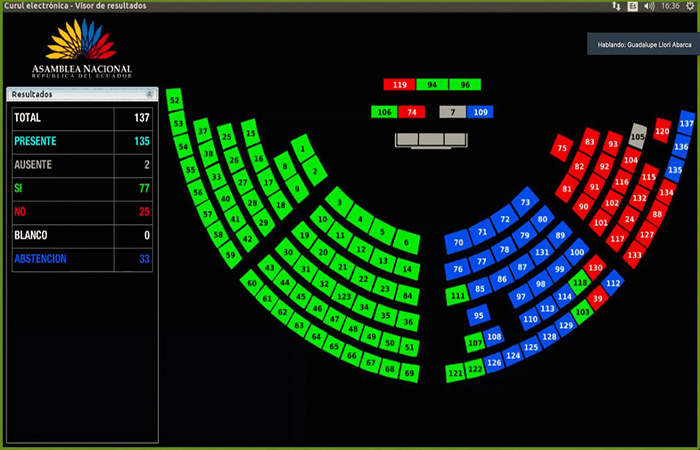Click red seat 119 at the podium

[399, 84]
